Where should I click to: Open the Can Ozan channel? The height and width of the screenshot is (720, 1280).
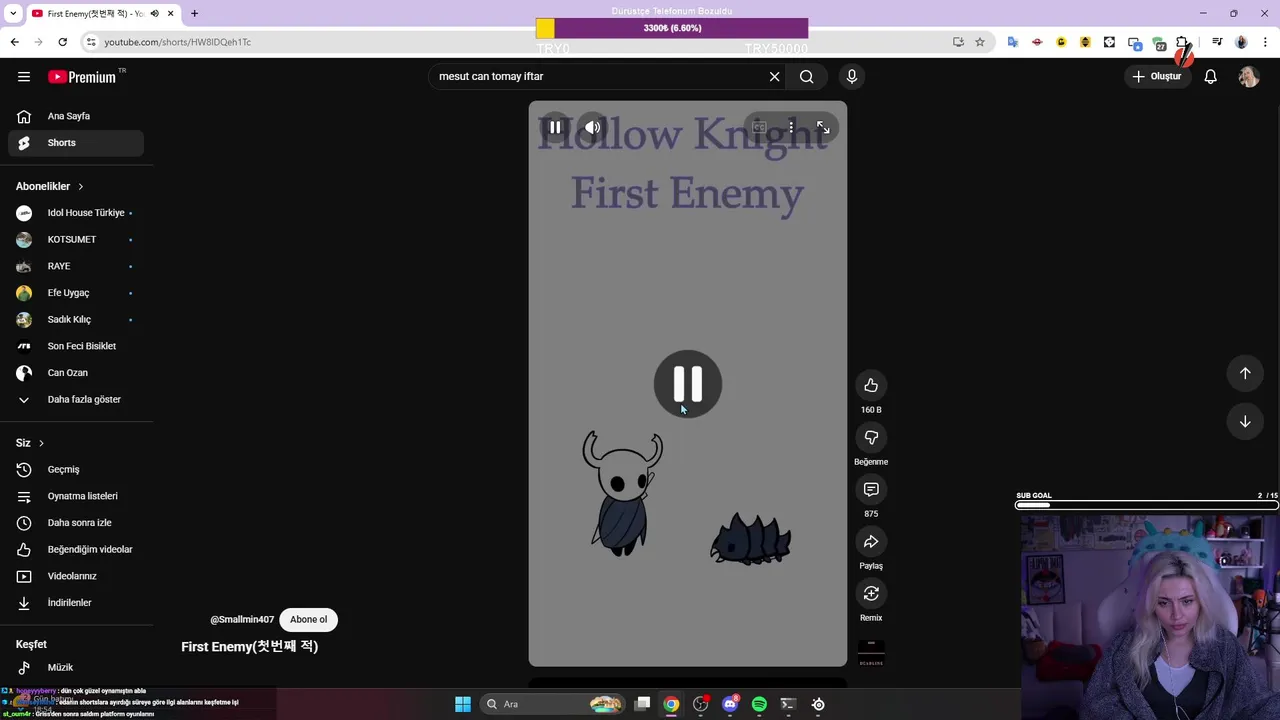pos(76,373)
